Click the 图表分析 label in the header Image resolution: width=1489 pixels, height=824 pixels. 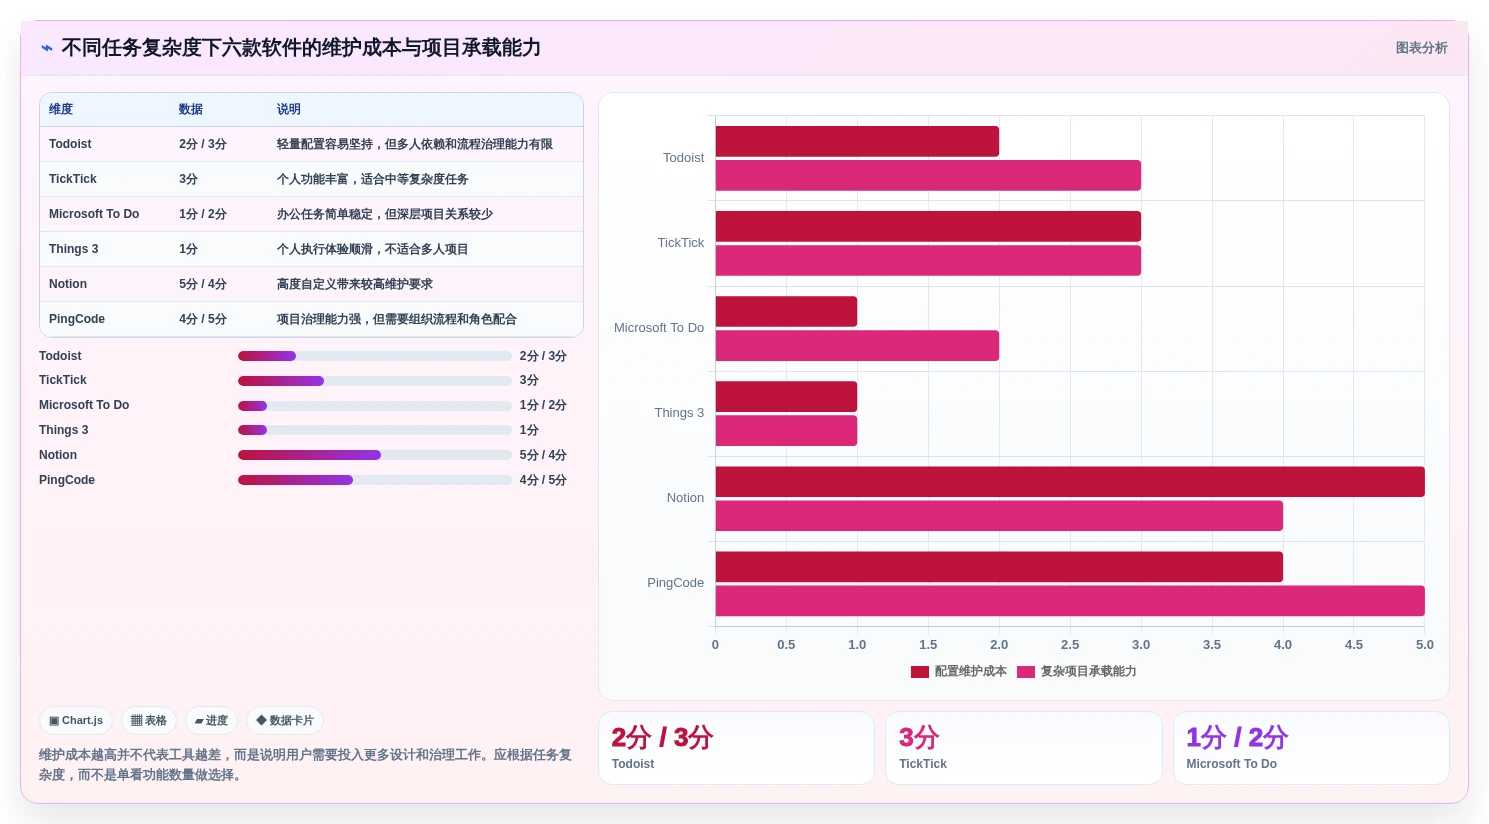click(x=1421, y=48)
